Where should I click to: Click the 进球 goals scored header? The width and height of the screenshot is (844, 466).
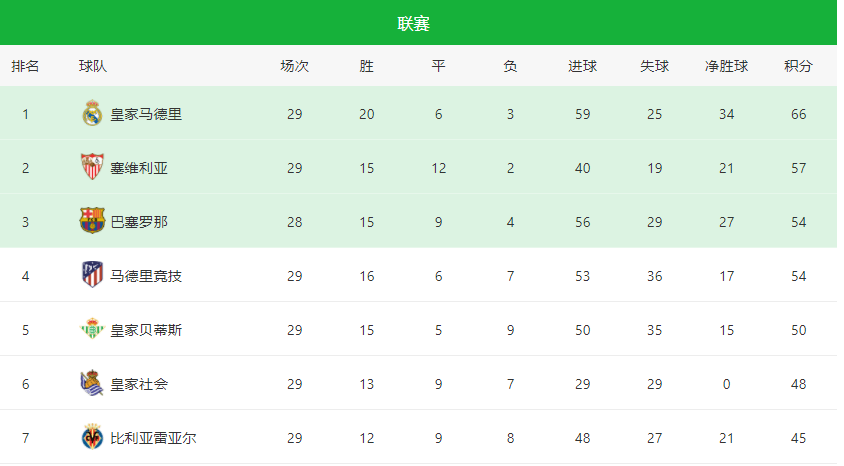(582, 66)
